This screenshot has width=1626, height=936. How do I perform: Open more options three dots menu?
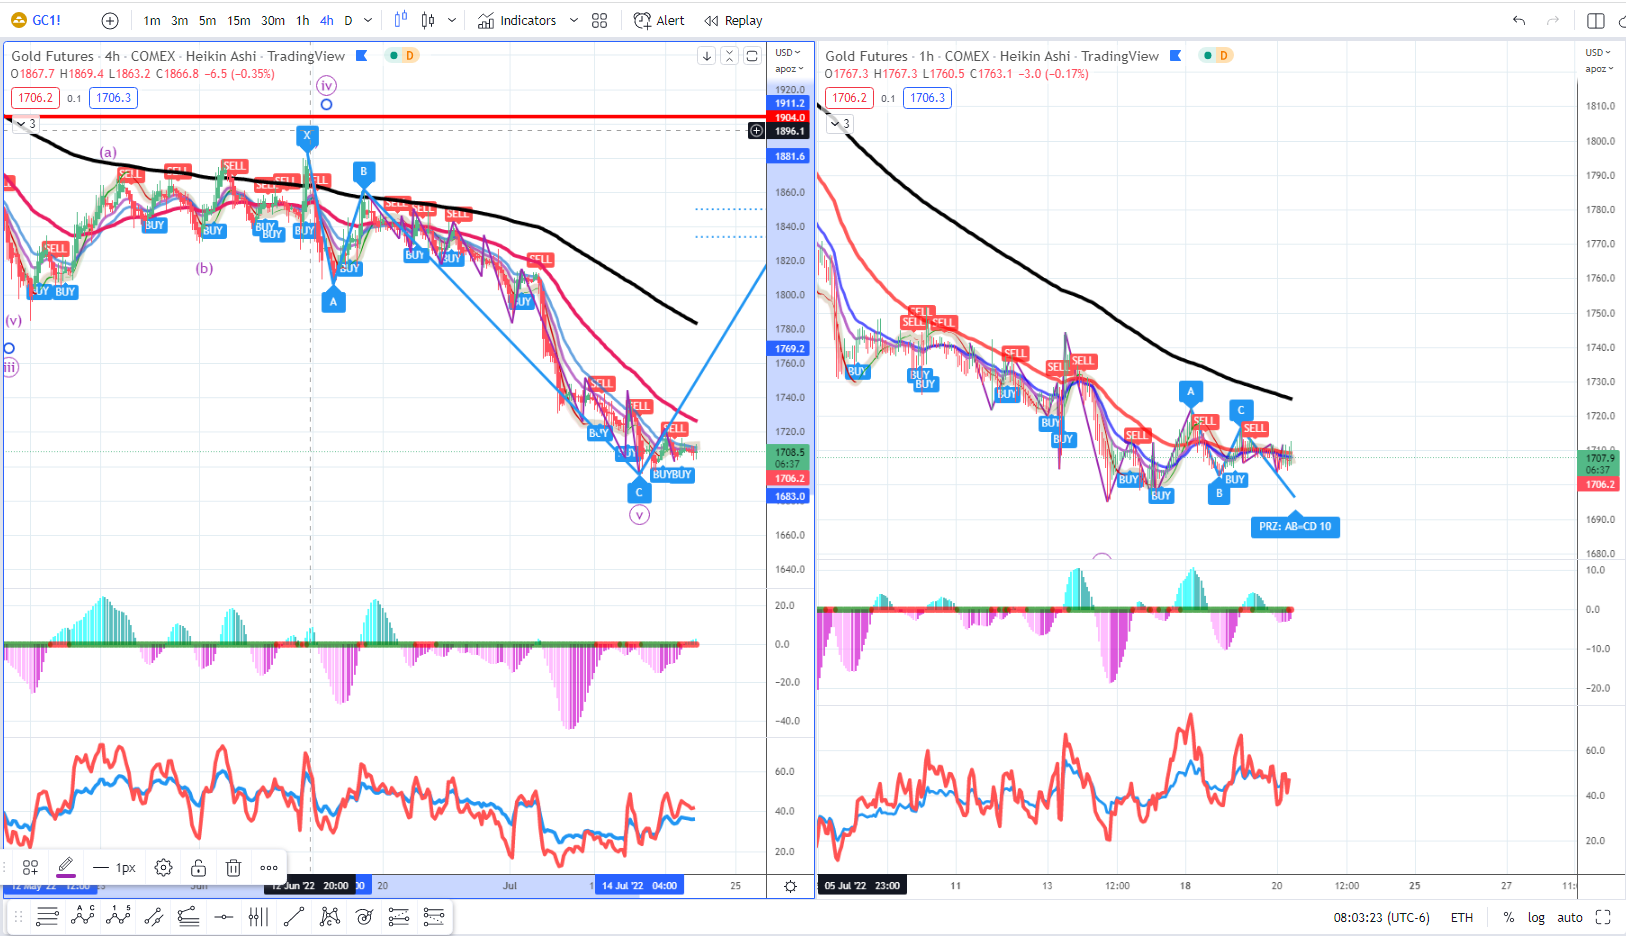tap(269, 868)
